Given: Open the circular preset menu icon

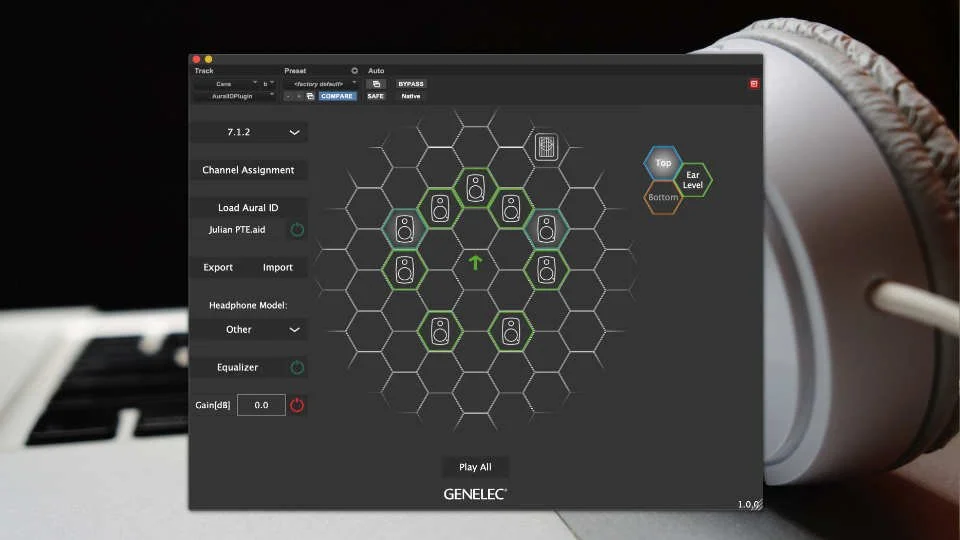Looking at the screenshot, I should pyautogui.click(x=354, y=70).
